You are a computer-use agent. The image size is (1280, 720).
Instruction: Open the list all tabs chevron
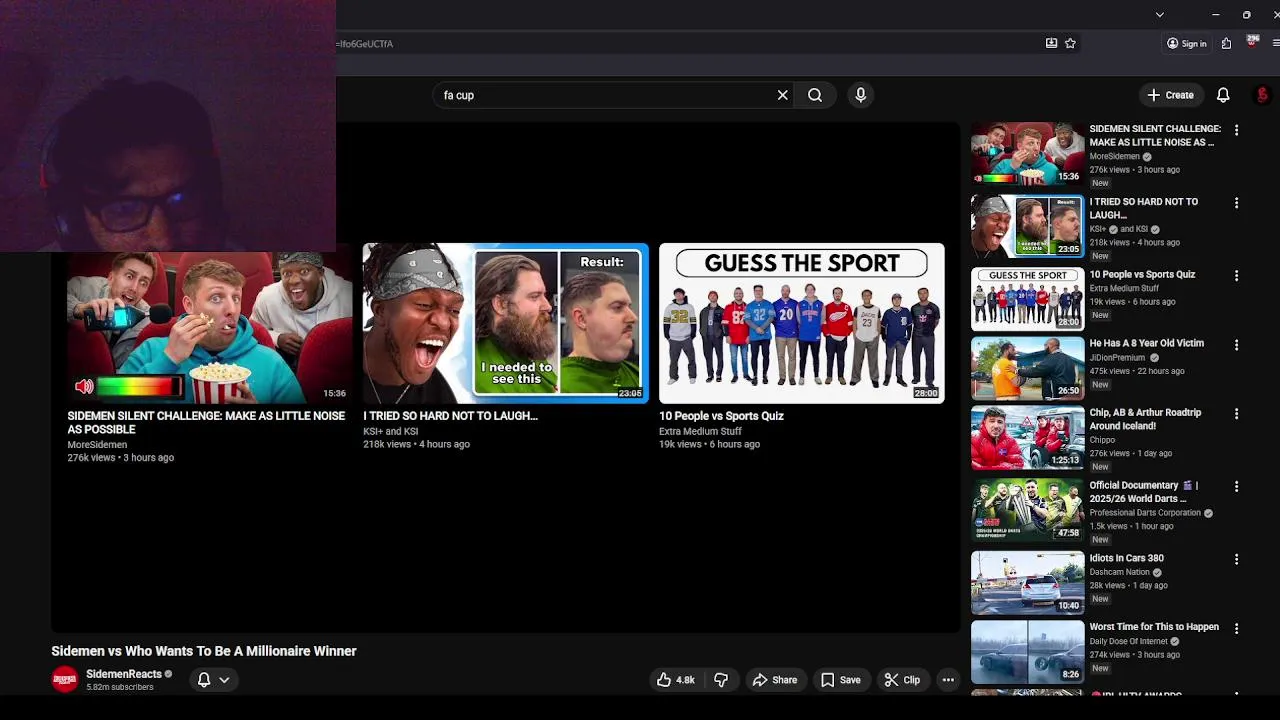click(x=1159, y=15)
